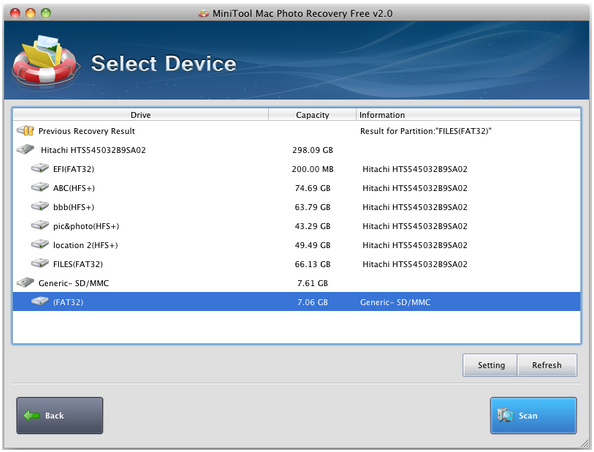Select the pic&photo(HFS+) partition name
594x452 pixels.
(x=86, y=226)
